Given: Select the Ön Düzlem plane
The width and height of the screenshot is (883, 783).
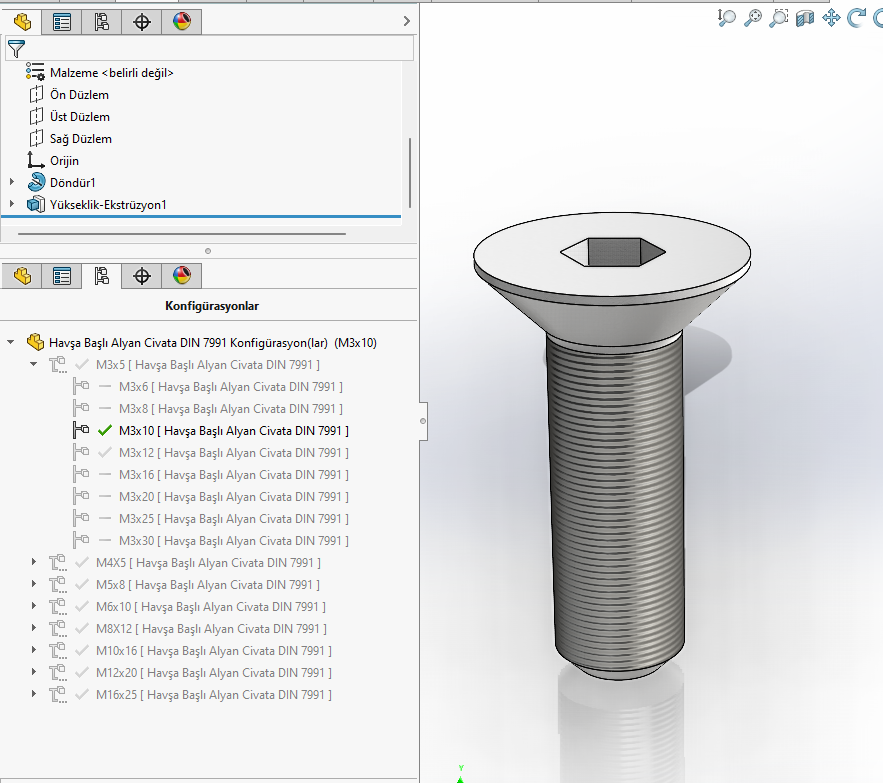Looking at the screenshot, I should point(79,95).
